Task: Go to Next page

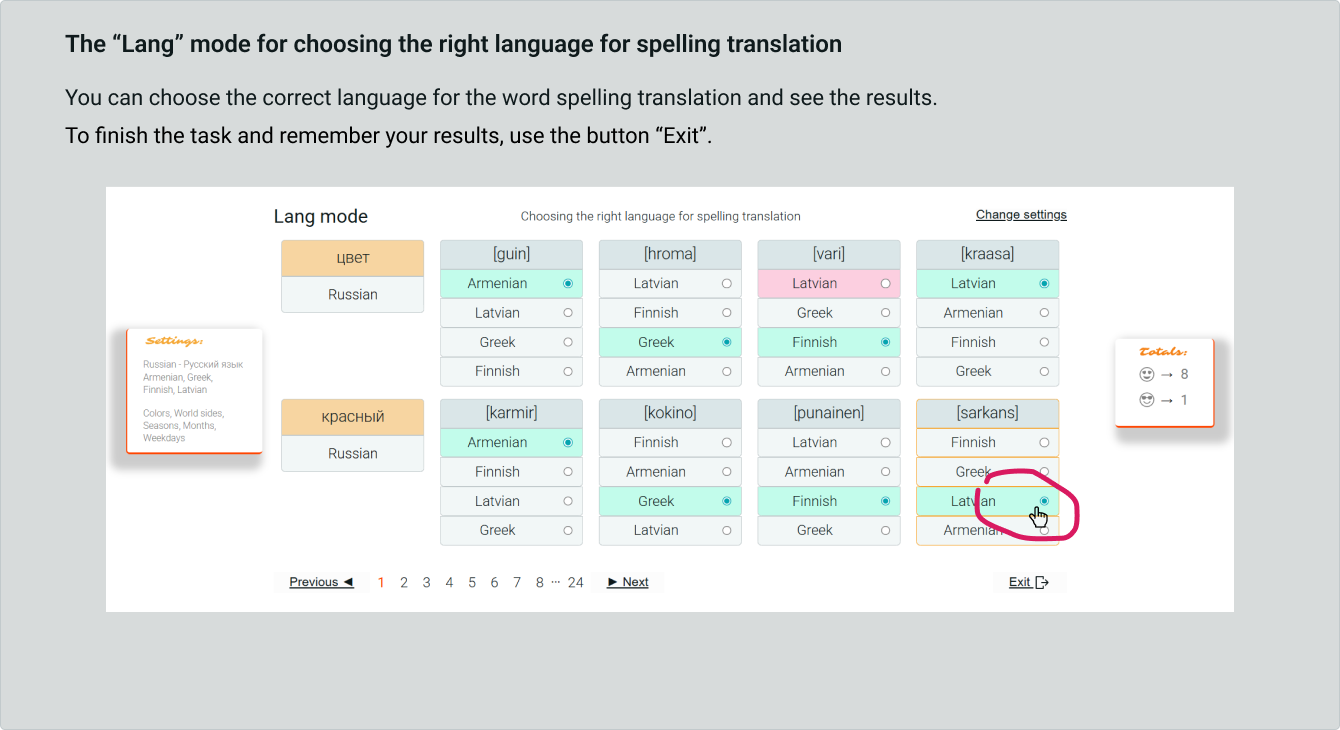Action: tap(628, 582)
